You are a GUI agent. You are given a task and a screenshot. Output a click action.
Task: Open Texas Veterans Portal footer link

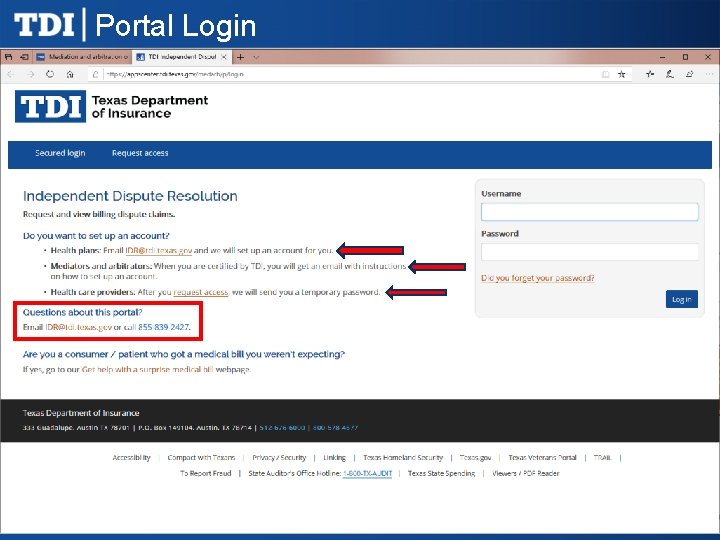click(542, 457)
